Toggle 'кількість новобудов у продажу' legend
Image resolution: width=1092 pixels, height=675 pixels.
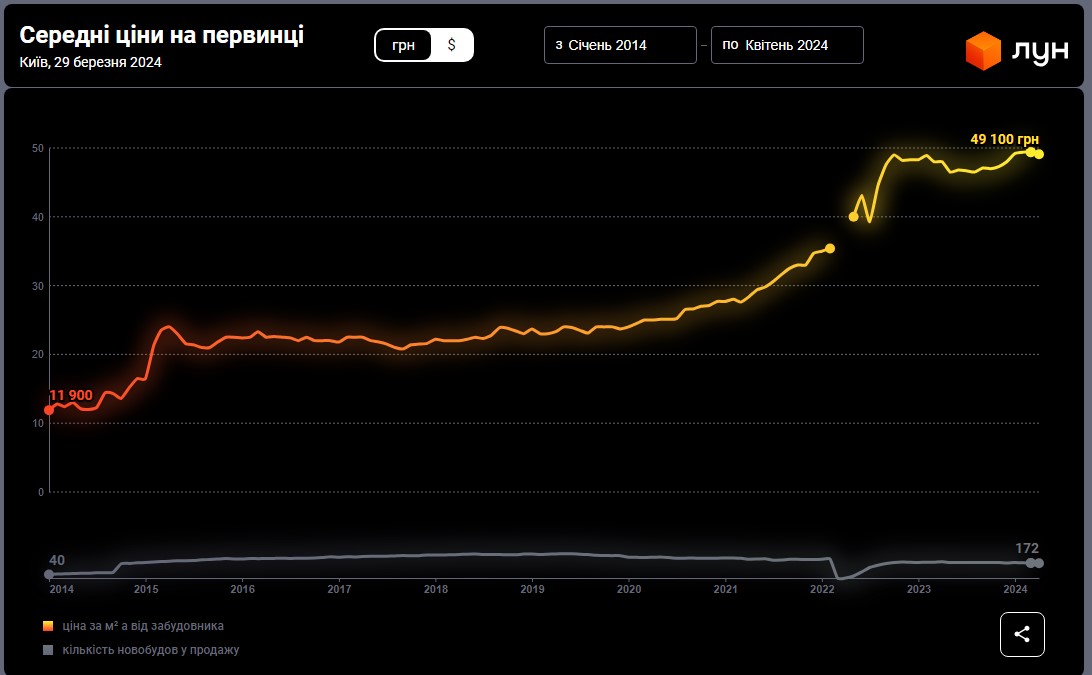coord(150,650)
